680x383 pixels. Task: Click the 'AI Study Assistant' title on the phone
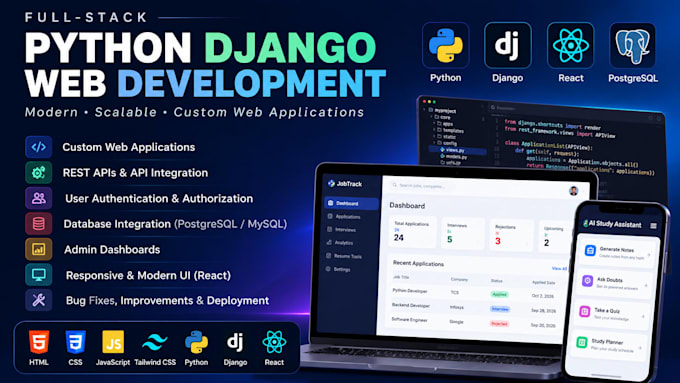[615, 224]
